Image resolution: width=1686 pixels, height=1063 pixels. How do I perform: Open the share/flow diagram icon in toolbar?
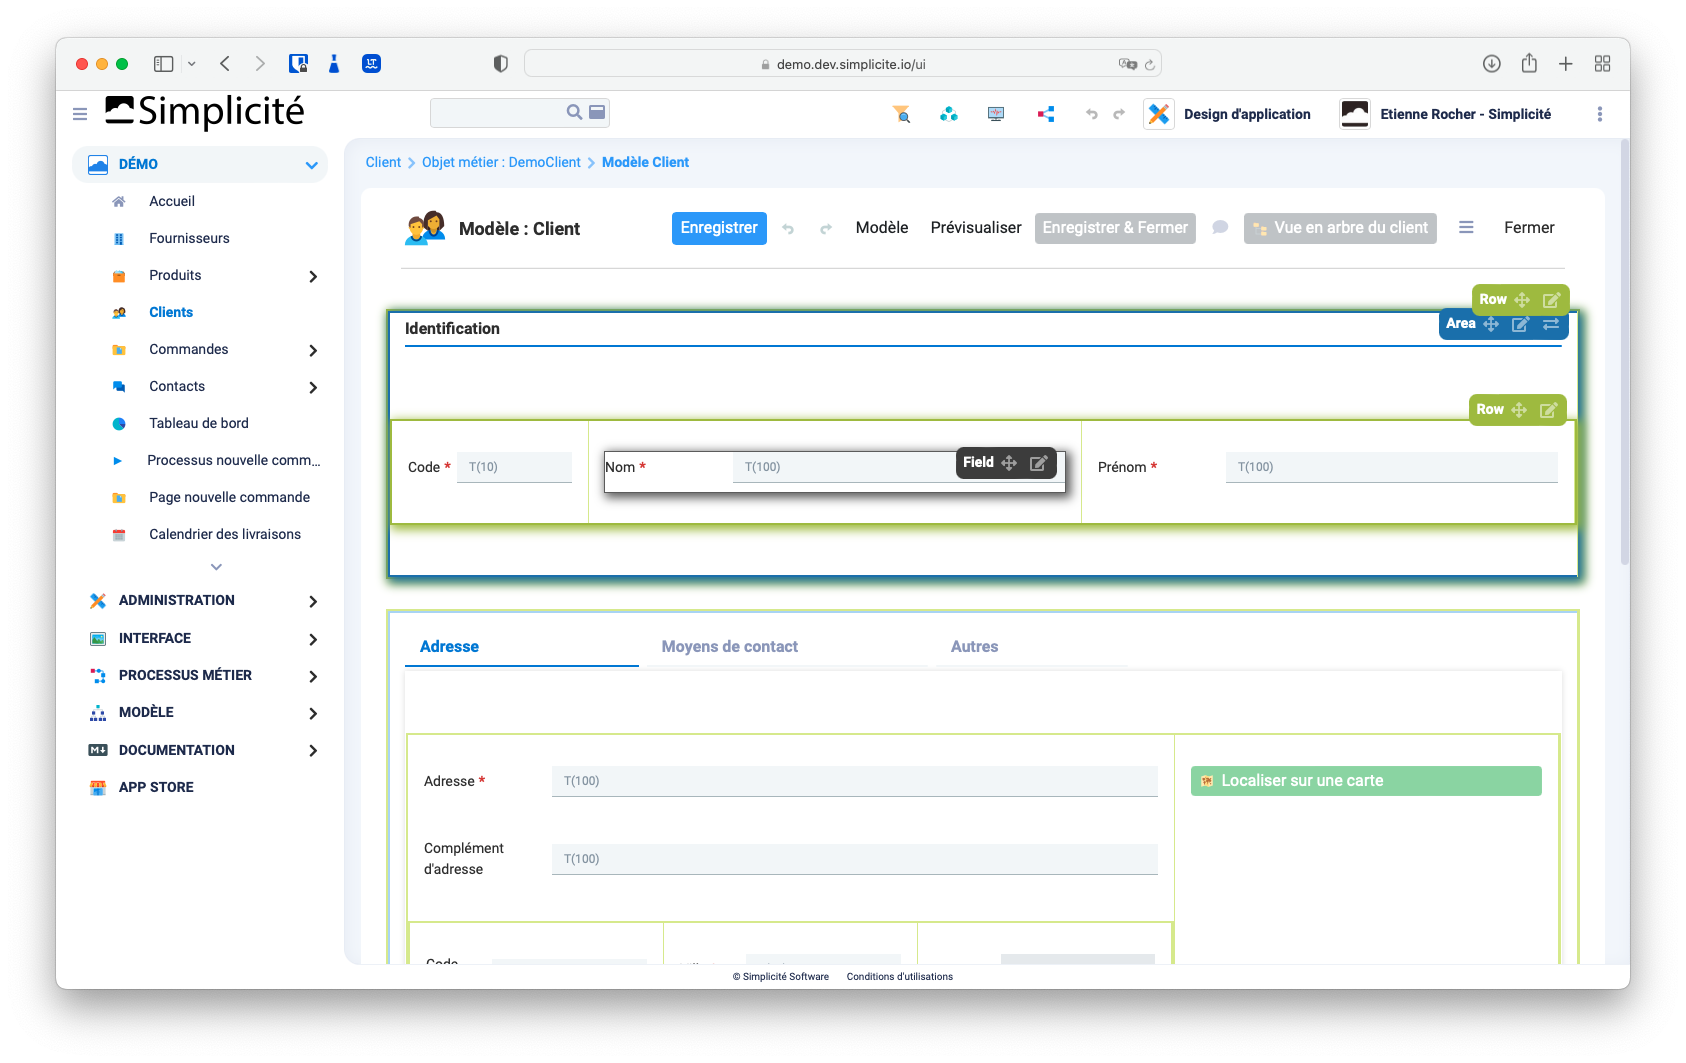pyautogui.click(x=1046, y=113)
